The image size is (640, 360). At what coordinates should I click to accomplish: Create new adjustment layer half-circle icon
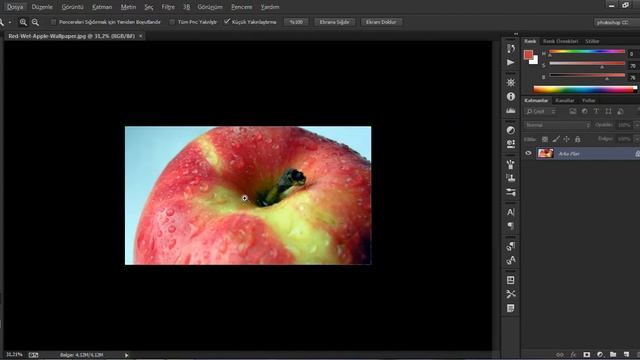click(600, 355)
